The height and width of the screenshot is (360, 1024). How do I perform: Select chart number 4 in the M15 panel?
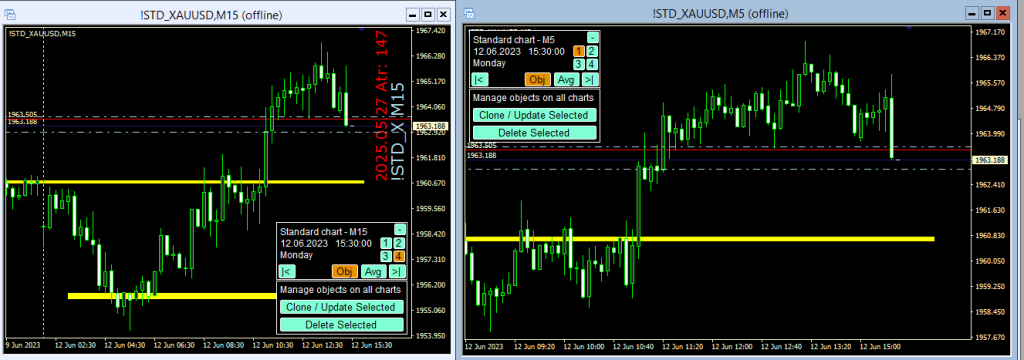pyautogui.click(x=399, y=255)
